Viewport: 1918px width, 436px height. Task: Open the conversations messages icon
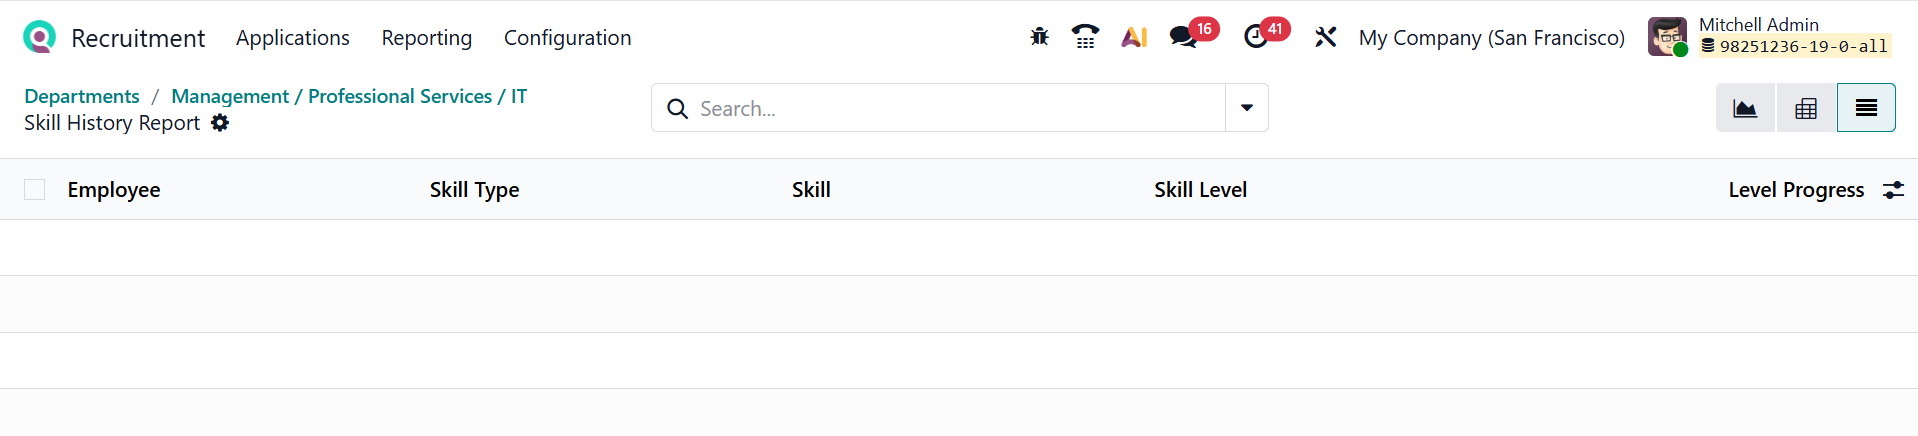1183,38
